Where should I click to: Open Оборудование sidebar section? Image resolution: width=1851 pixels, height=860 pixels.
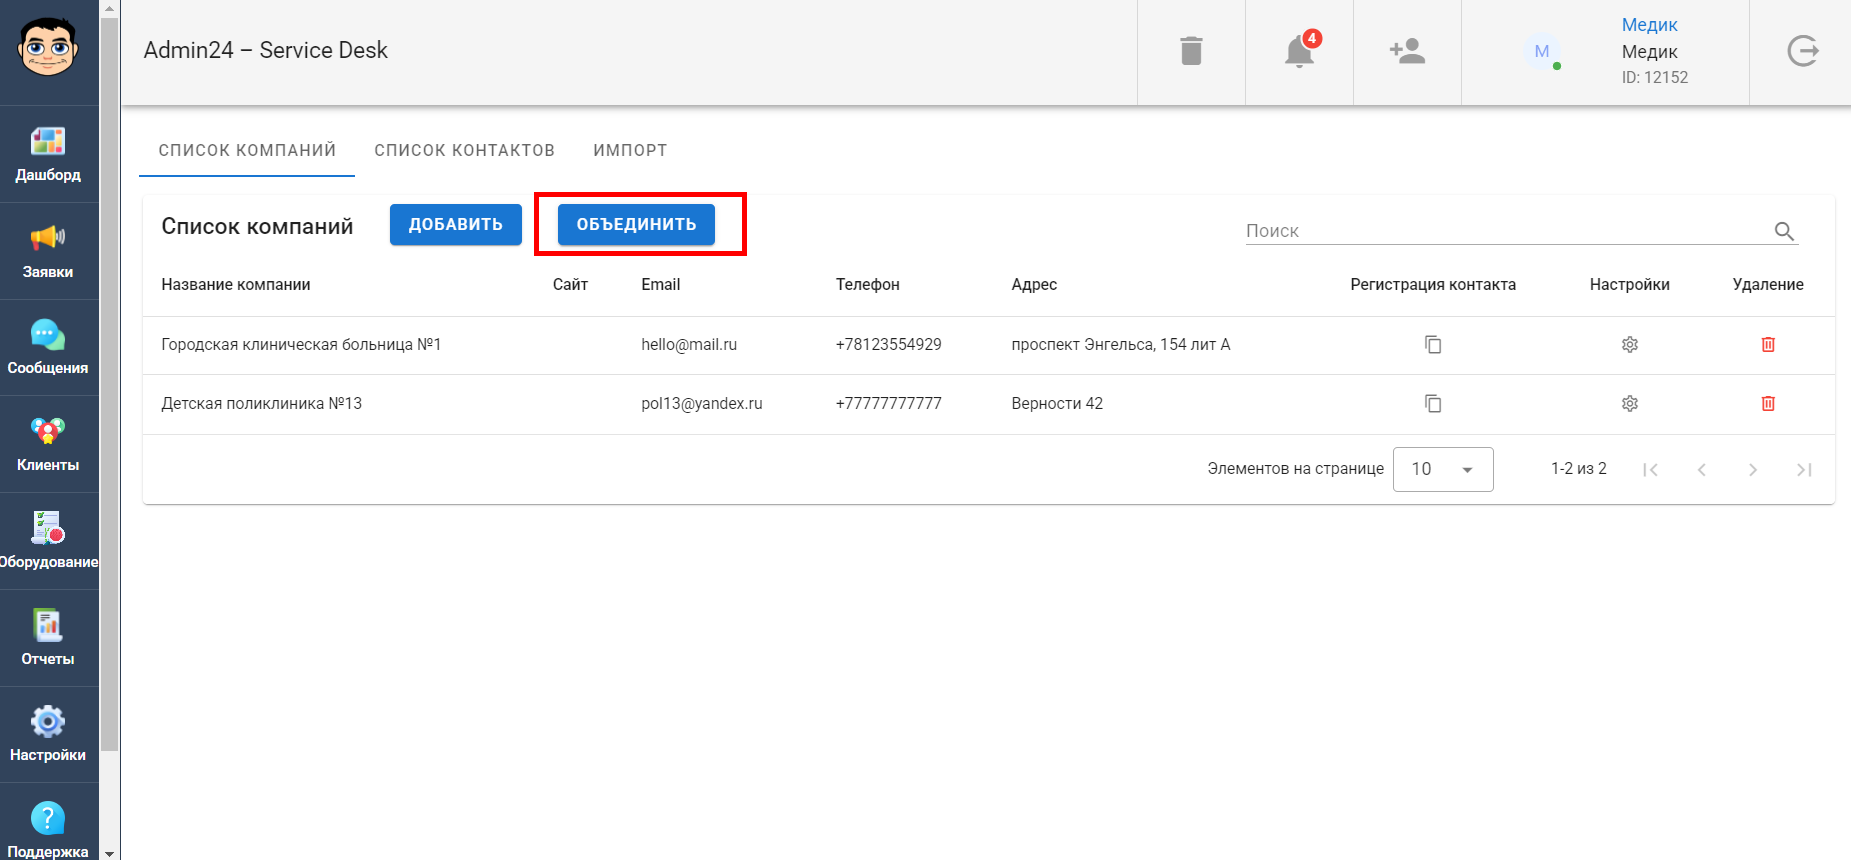(x=48, y=541)
